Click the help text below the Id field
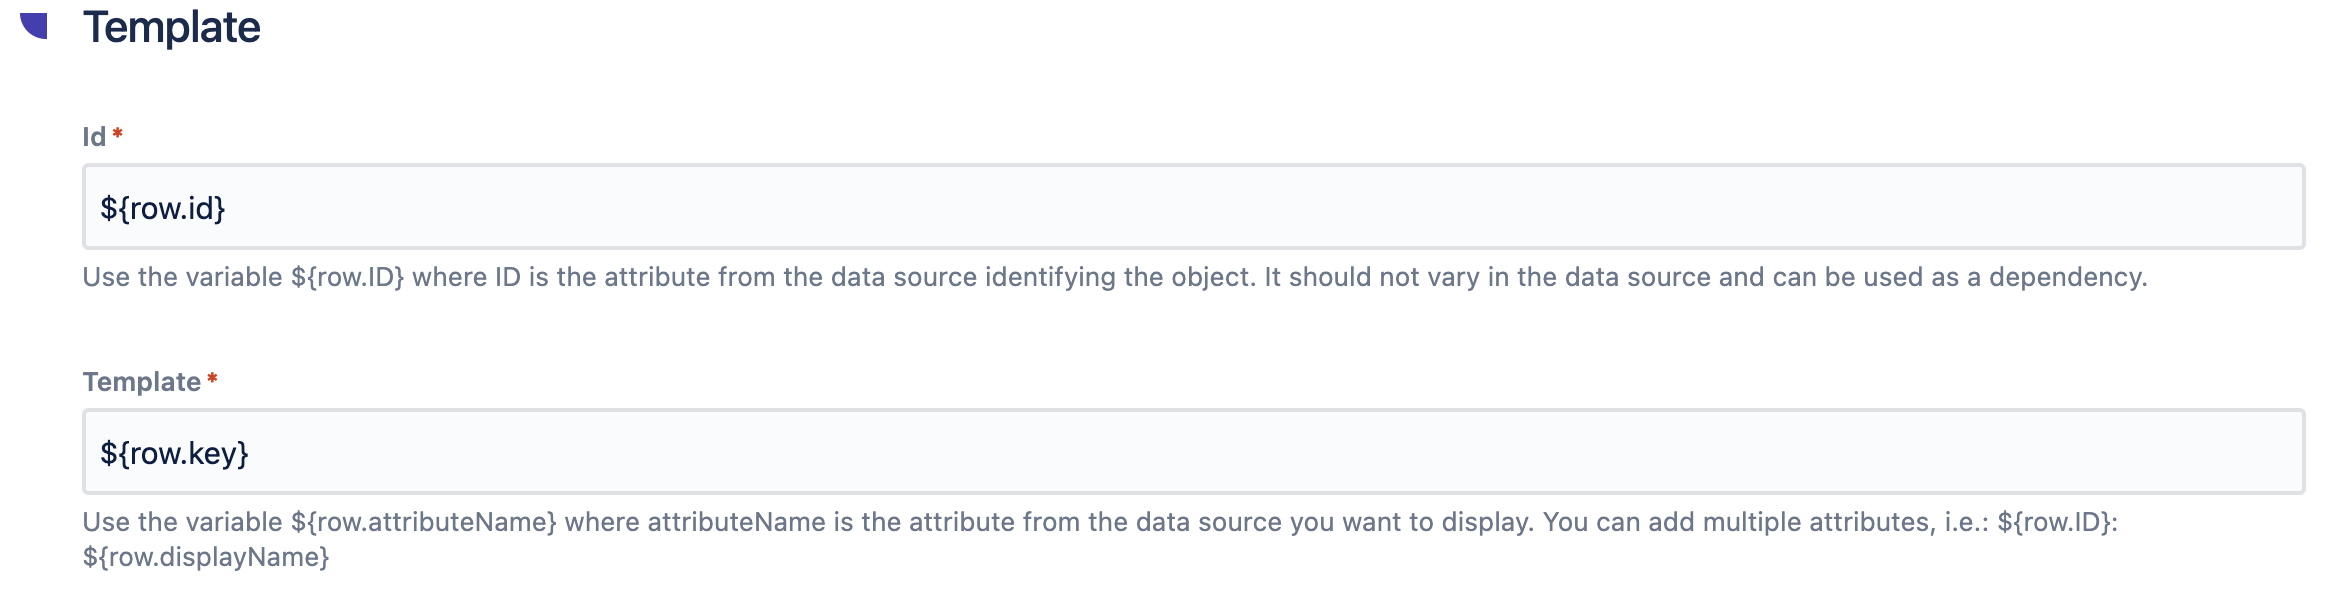Image resolution: width=2330 pixels, height=596 pixels. [1114, 277]
